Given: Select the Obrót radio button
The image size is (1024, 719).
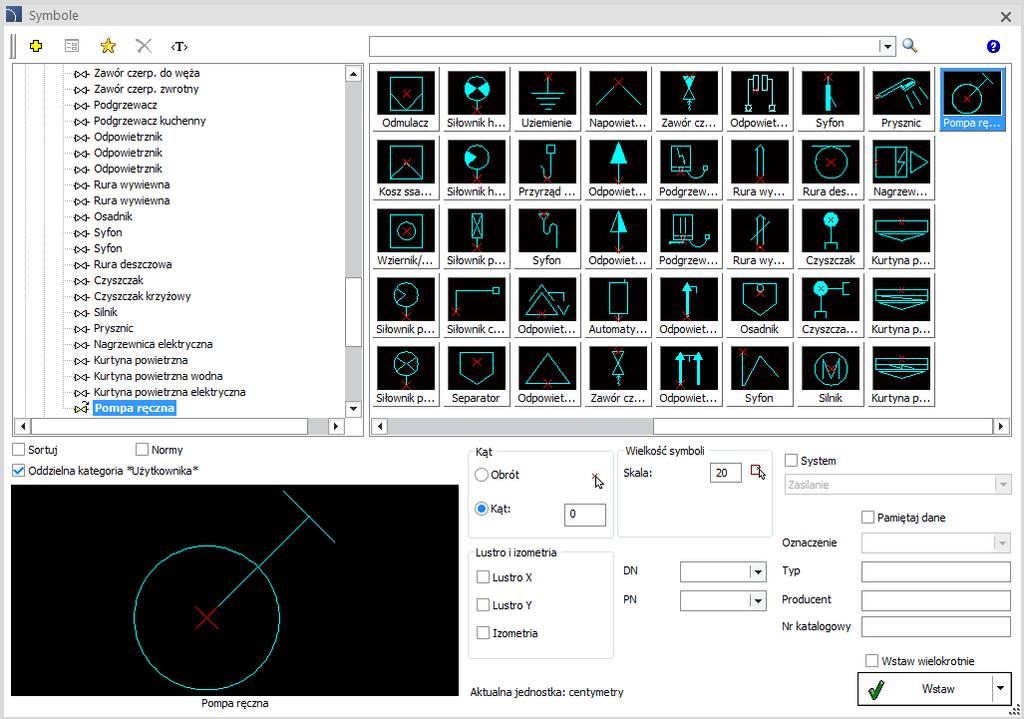Looking at the screenshot, I should click(x=481, y=475).
